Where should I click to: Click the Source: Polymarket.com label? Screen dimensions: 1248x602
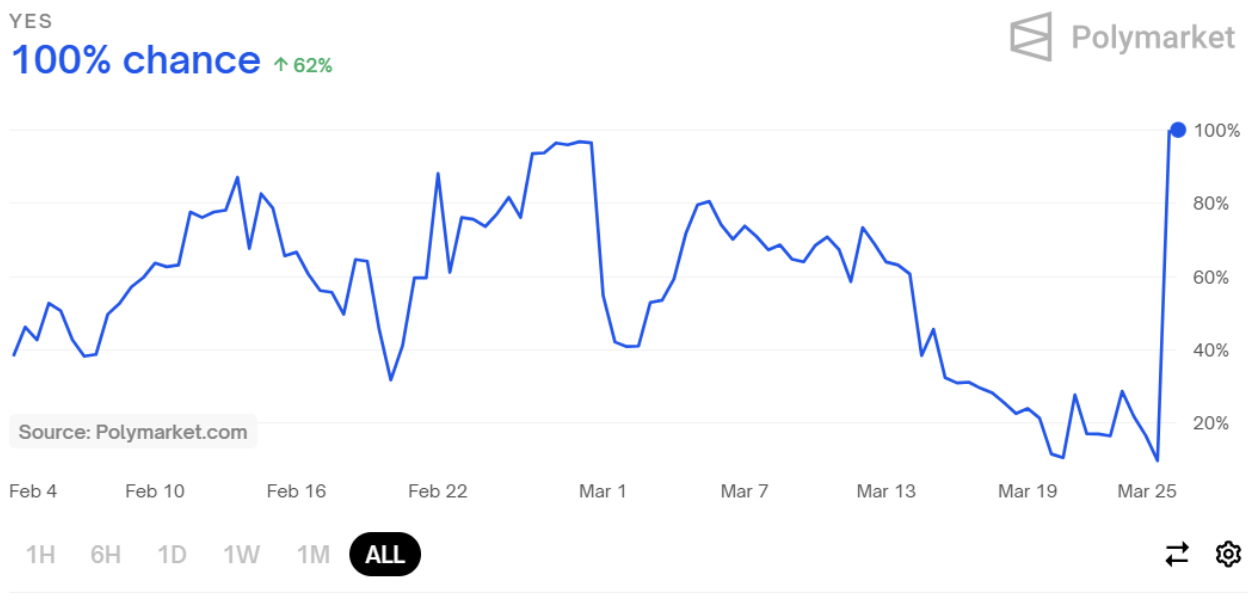(x=133, y=432)
